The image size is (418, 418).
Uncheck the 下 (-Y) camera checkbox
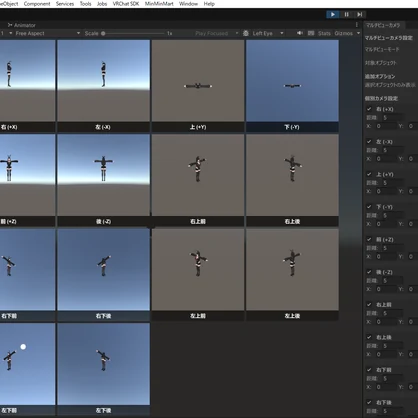(369, 207)
